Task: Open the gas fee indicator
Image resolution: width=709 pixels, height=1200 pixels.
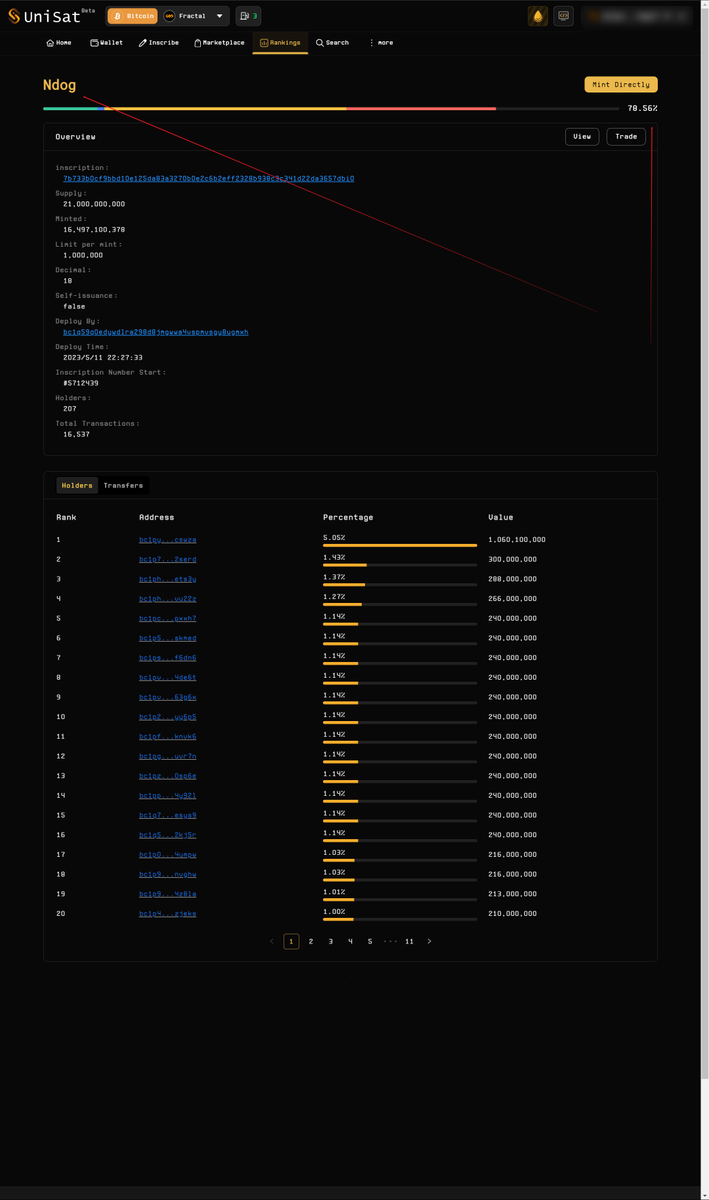Action: point(249,16)
